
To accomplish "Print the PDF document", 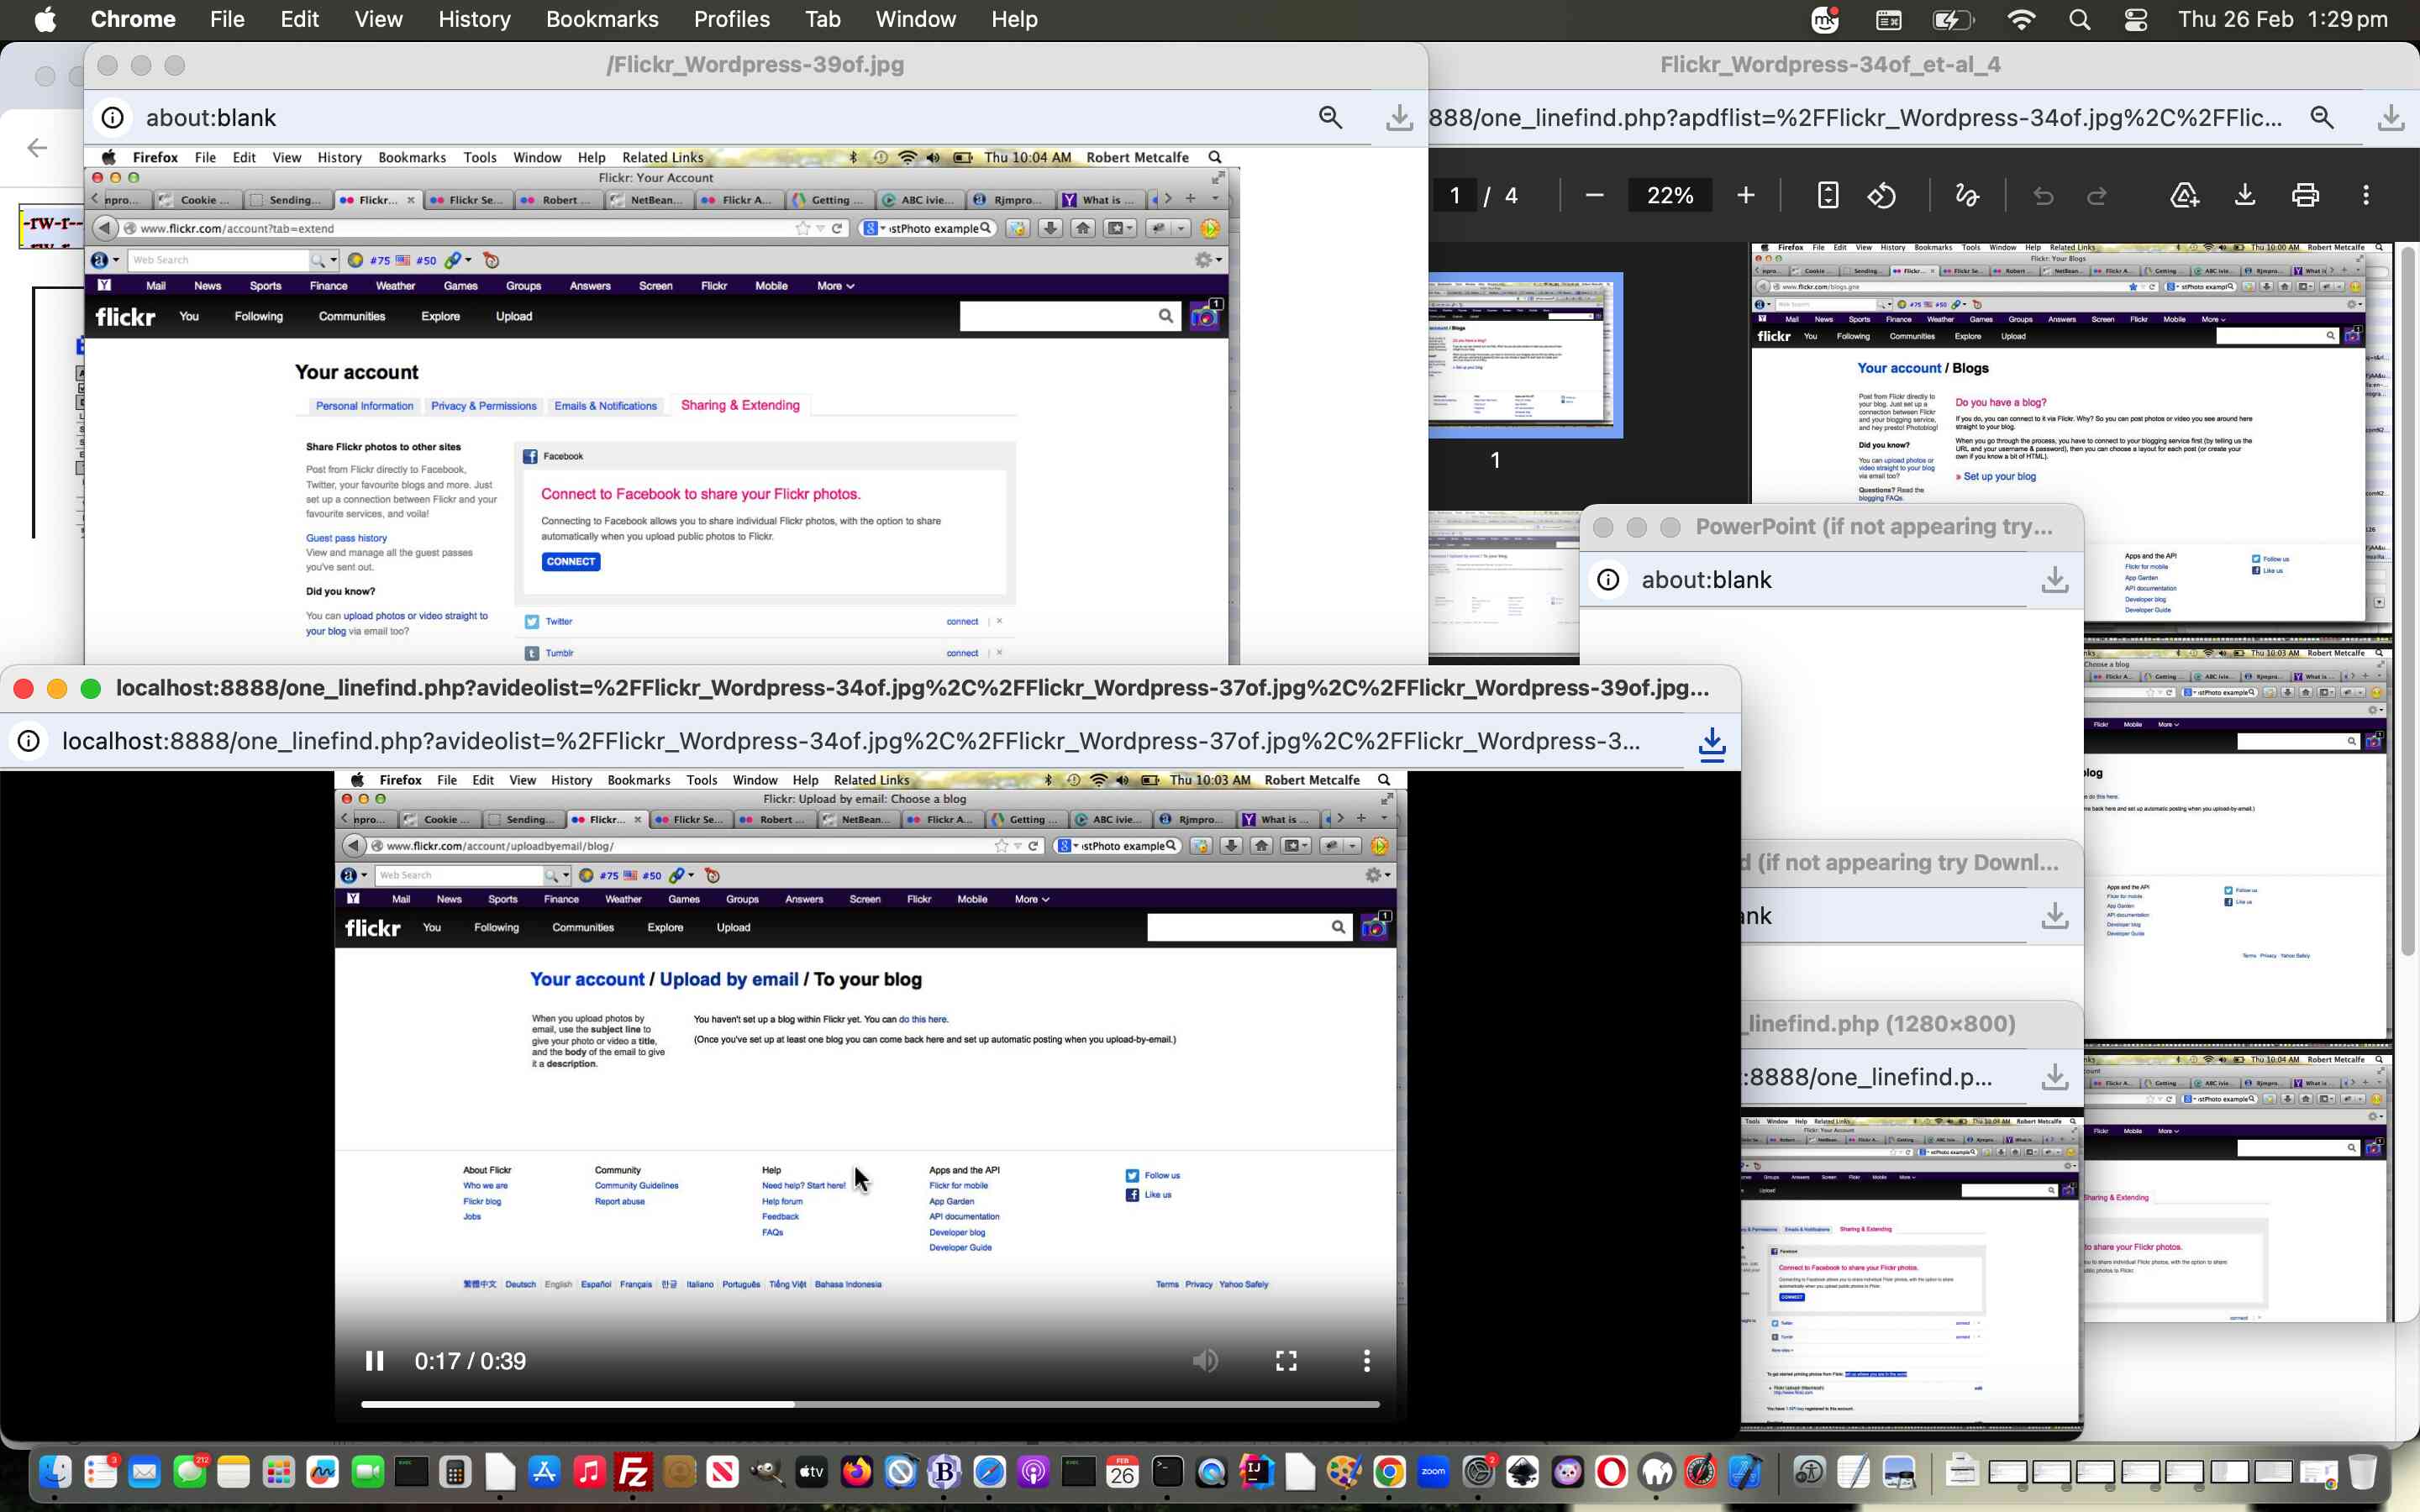I will pos(2304,195).
